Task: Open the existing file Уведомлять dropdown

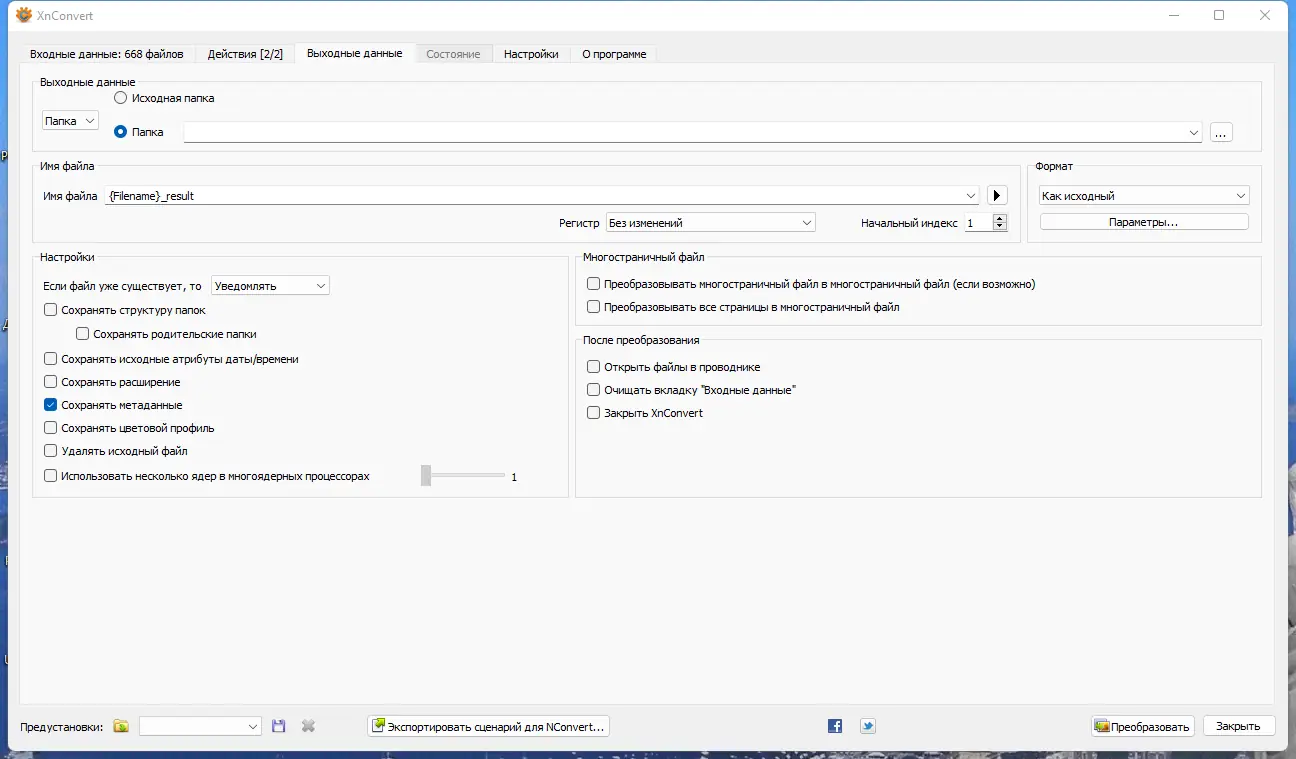Action: (270, 286)
